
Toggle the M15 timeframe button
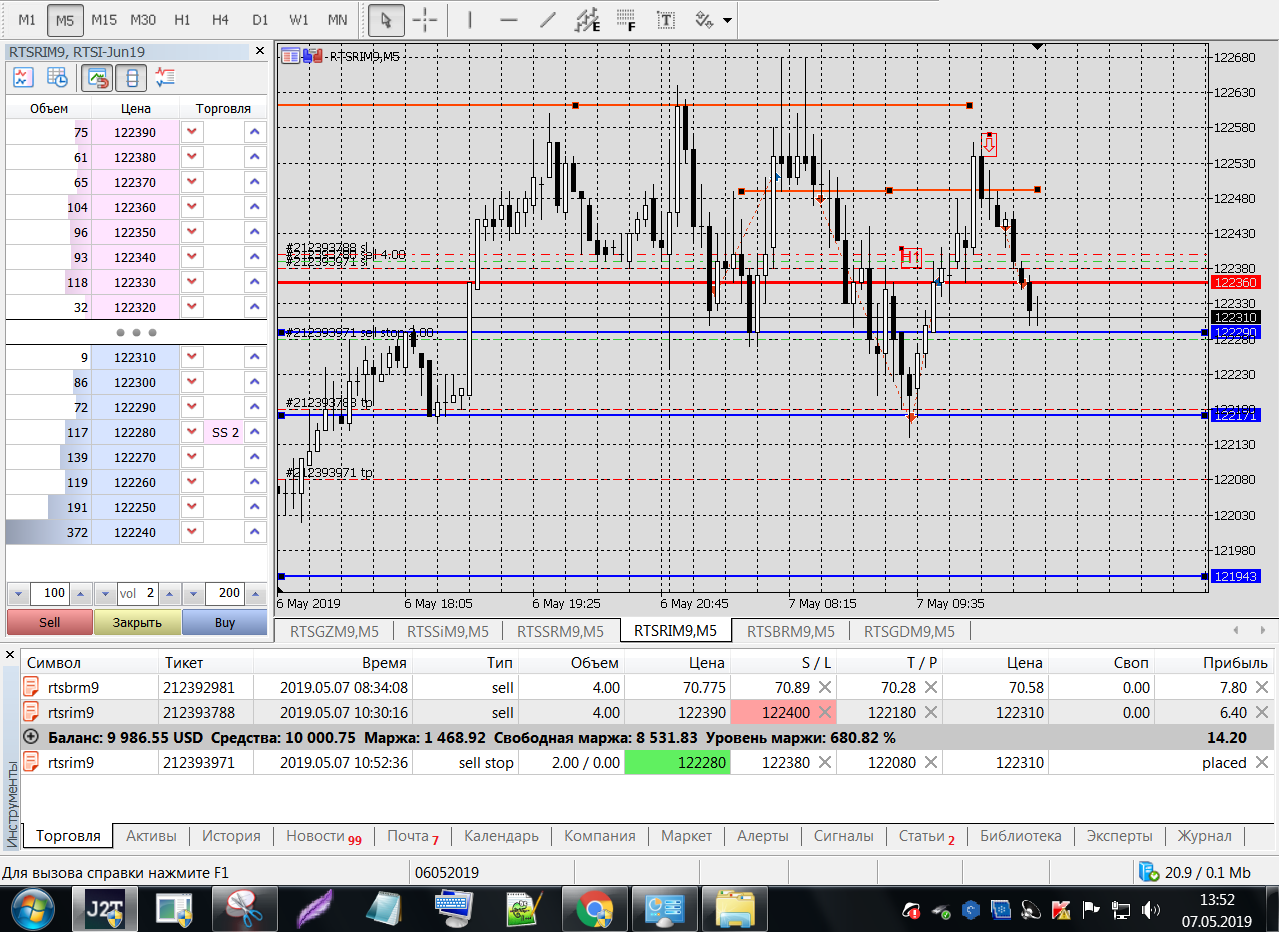click(x=103, y=19)
